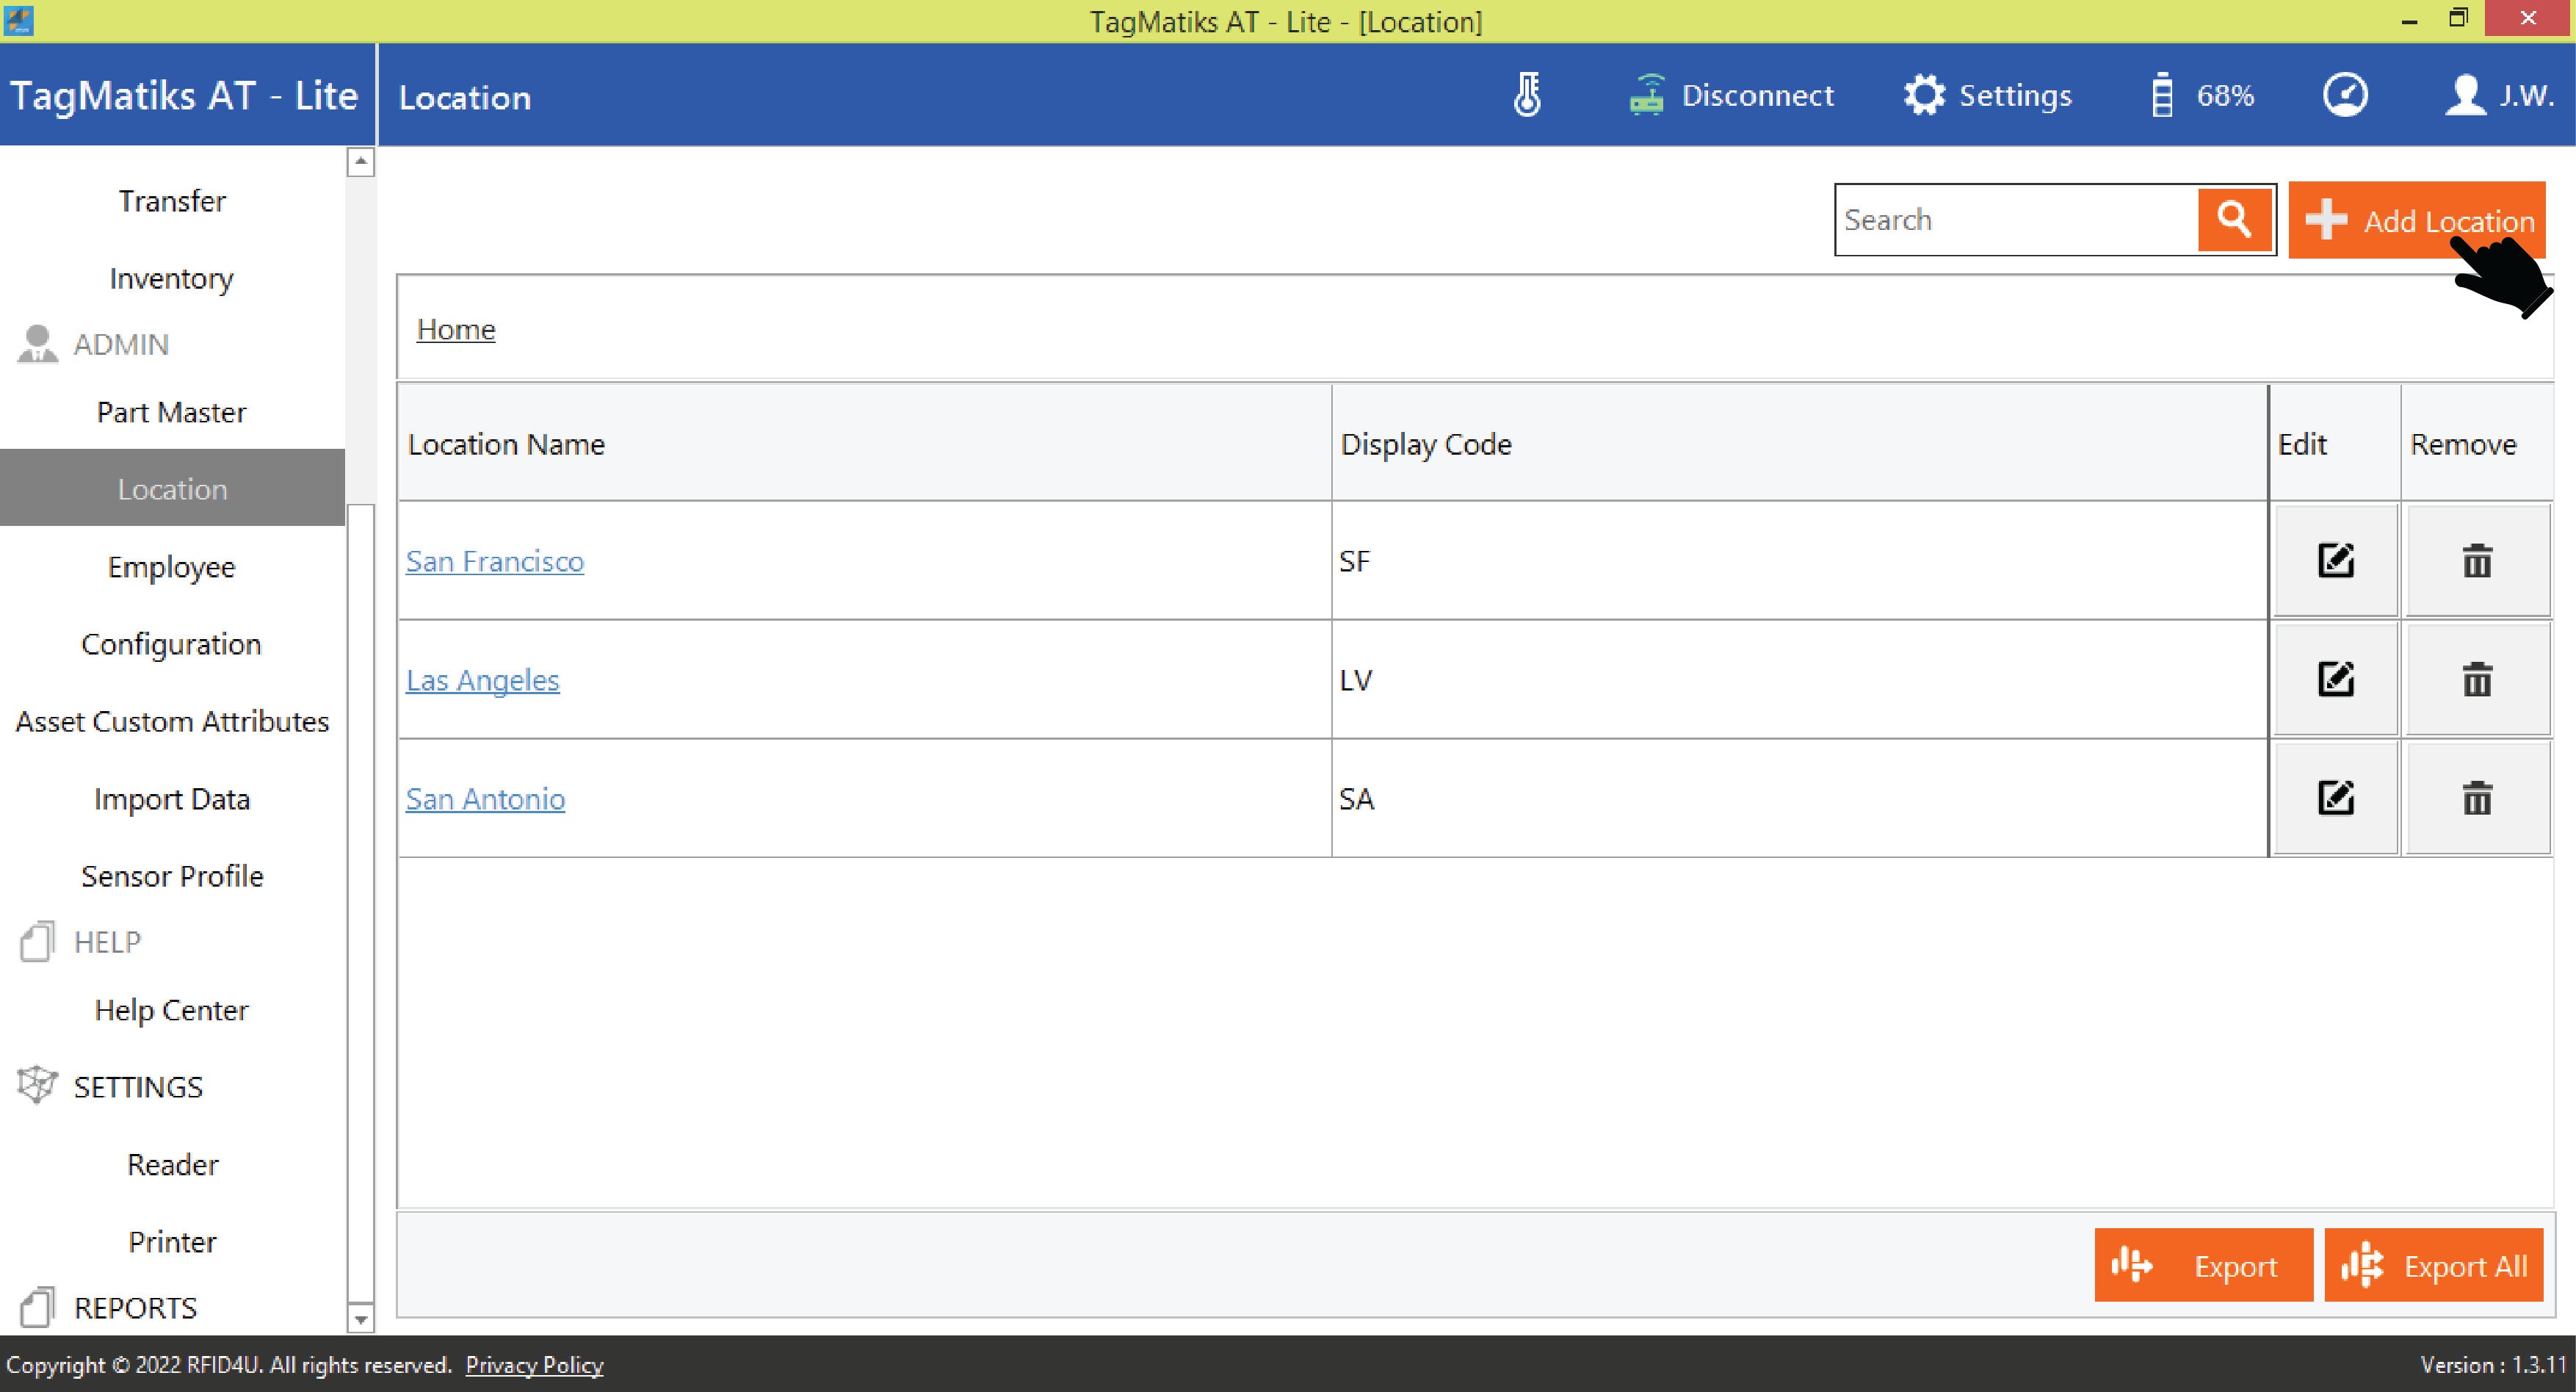This screenshot has width=2576, height=1392.
Task: Click the orange search magnifier button
Action: 2234,219
